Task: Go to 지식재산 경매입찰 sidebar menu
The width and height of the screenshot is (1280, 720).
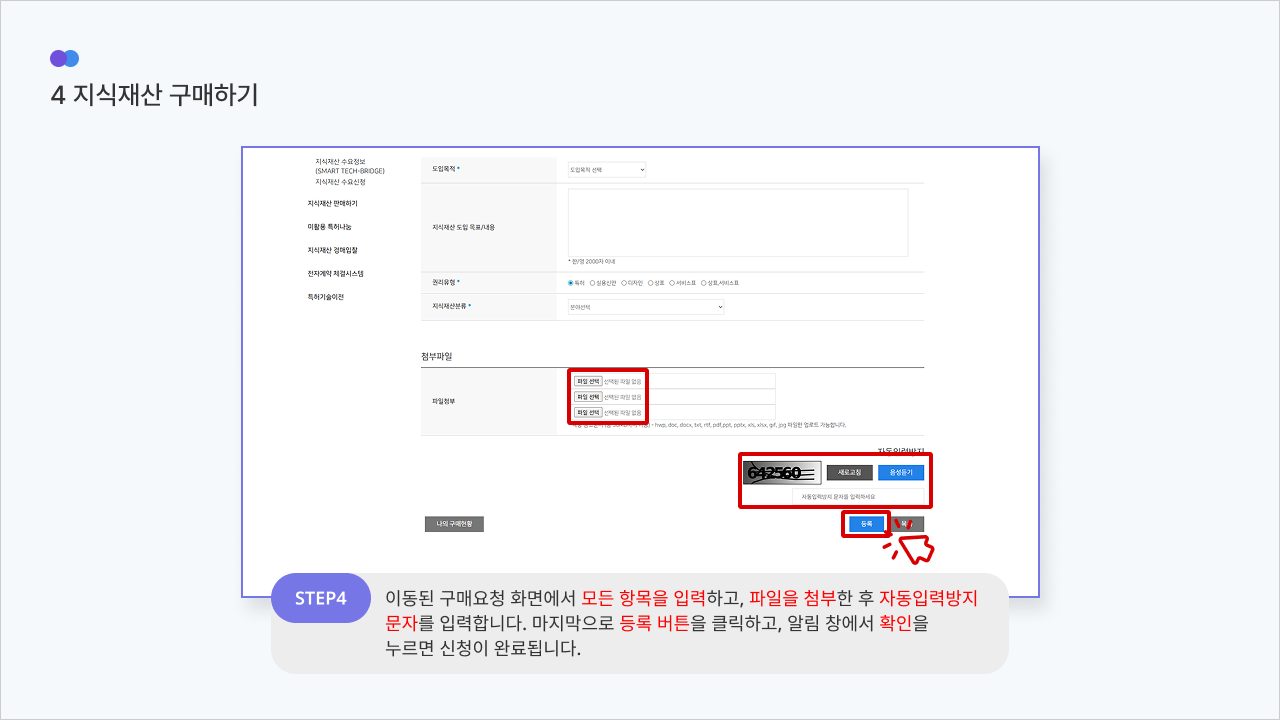Action: (332, 250)
